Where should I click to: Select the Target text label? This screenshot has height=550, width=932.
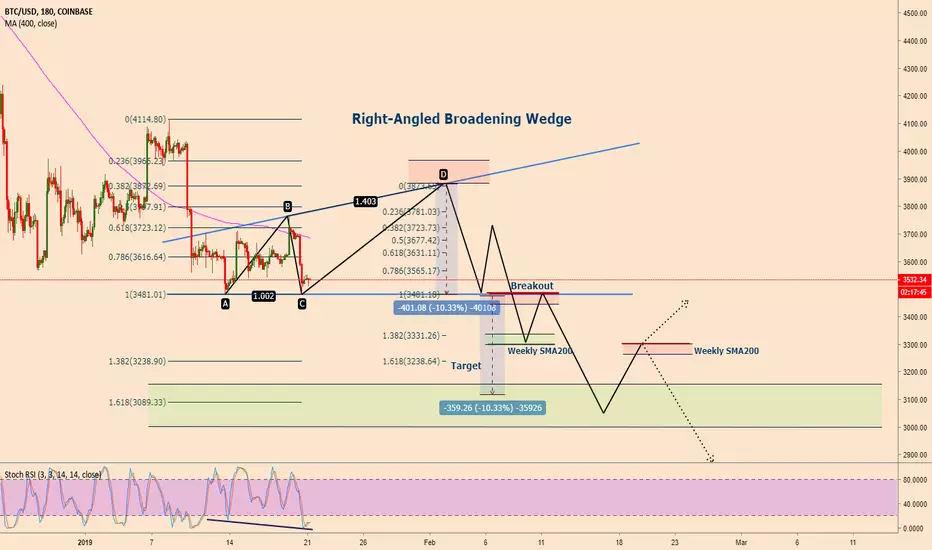click(x=465, y=366)
